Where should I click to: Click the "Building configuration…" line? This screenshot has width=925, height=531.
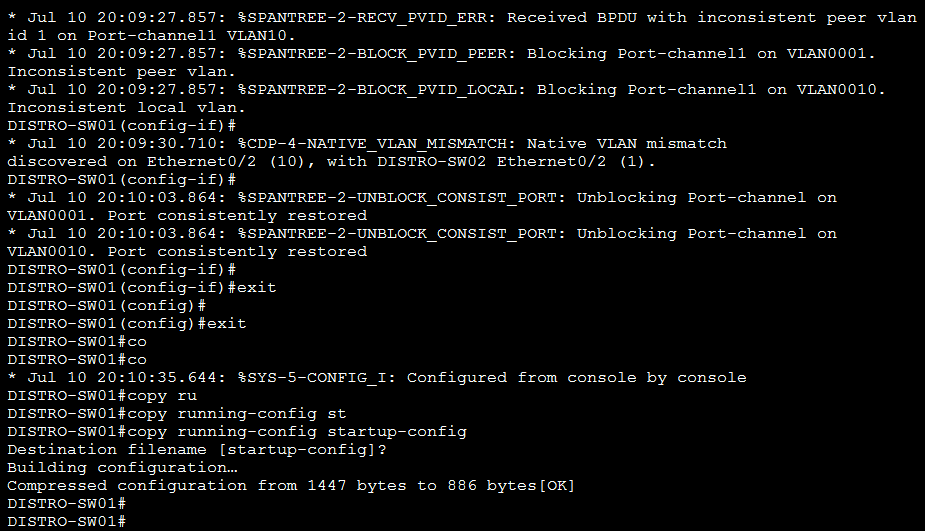pyautogui.click(x=122, y=468)
